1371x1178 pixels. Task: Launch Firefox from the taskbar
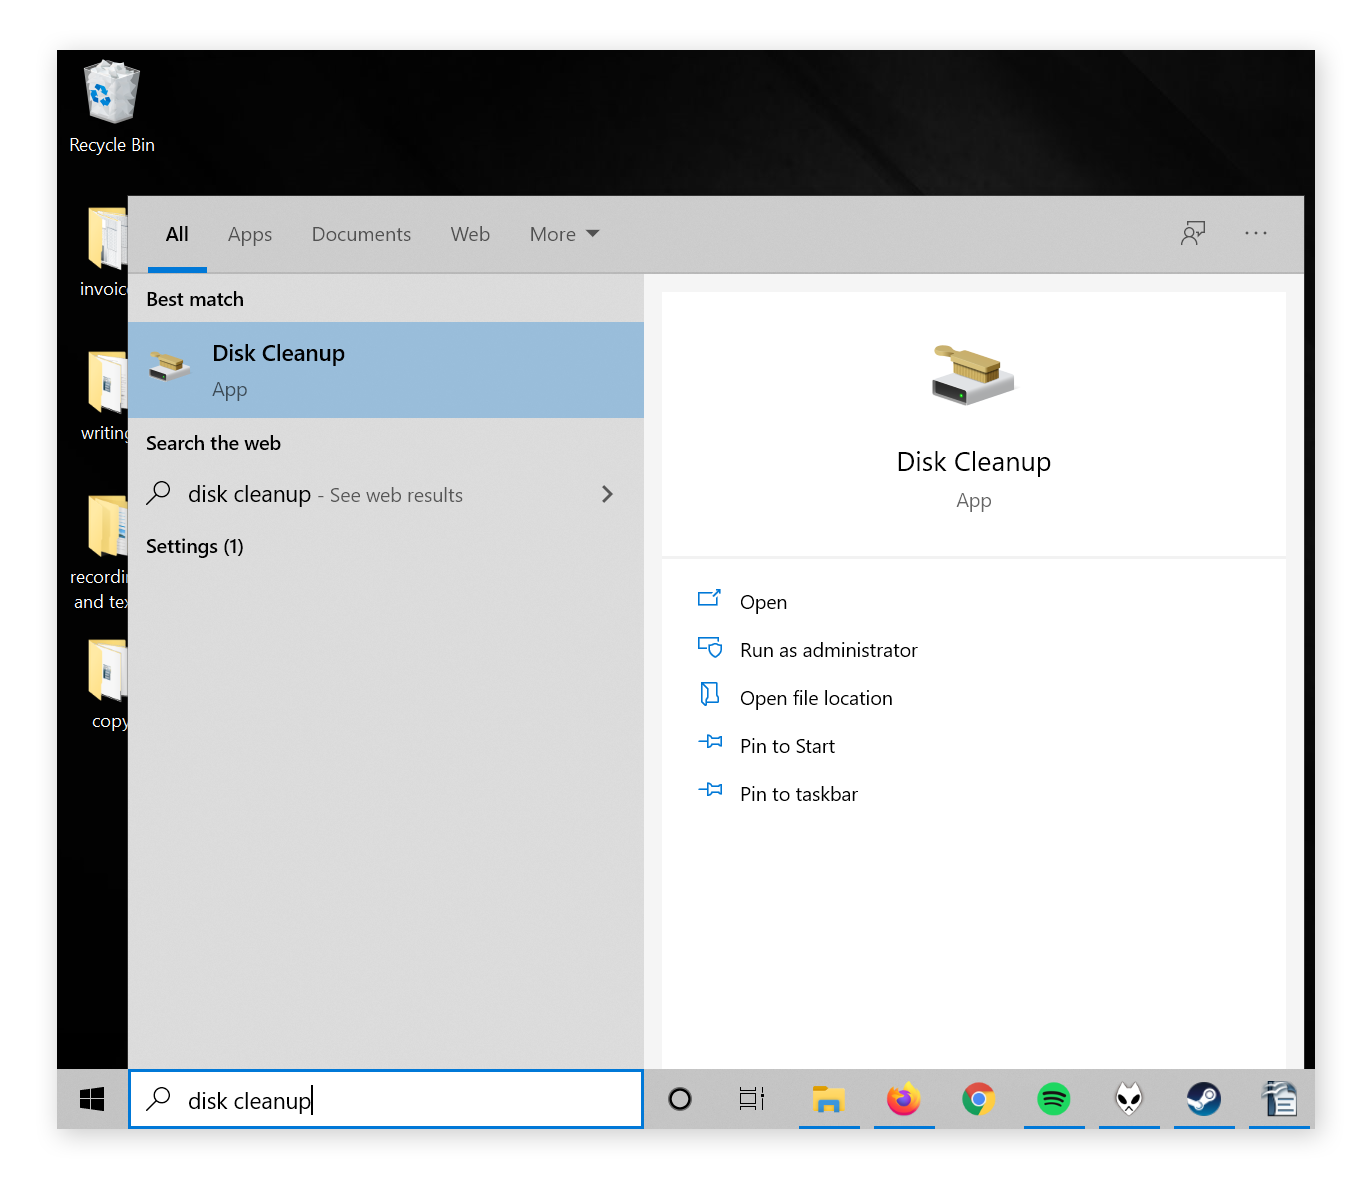903,1099
